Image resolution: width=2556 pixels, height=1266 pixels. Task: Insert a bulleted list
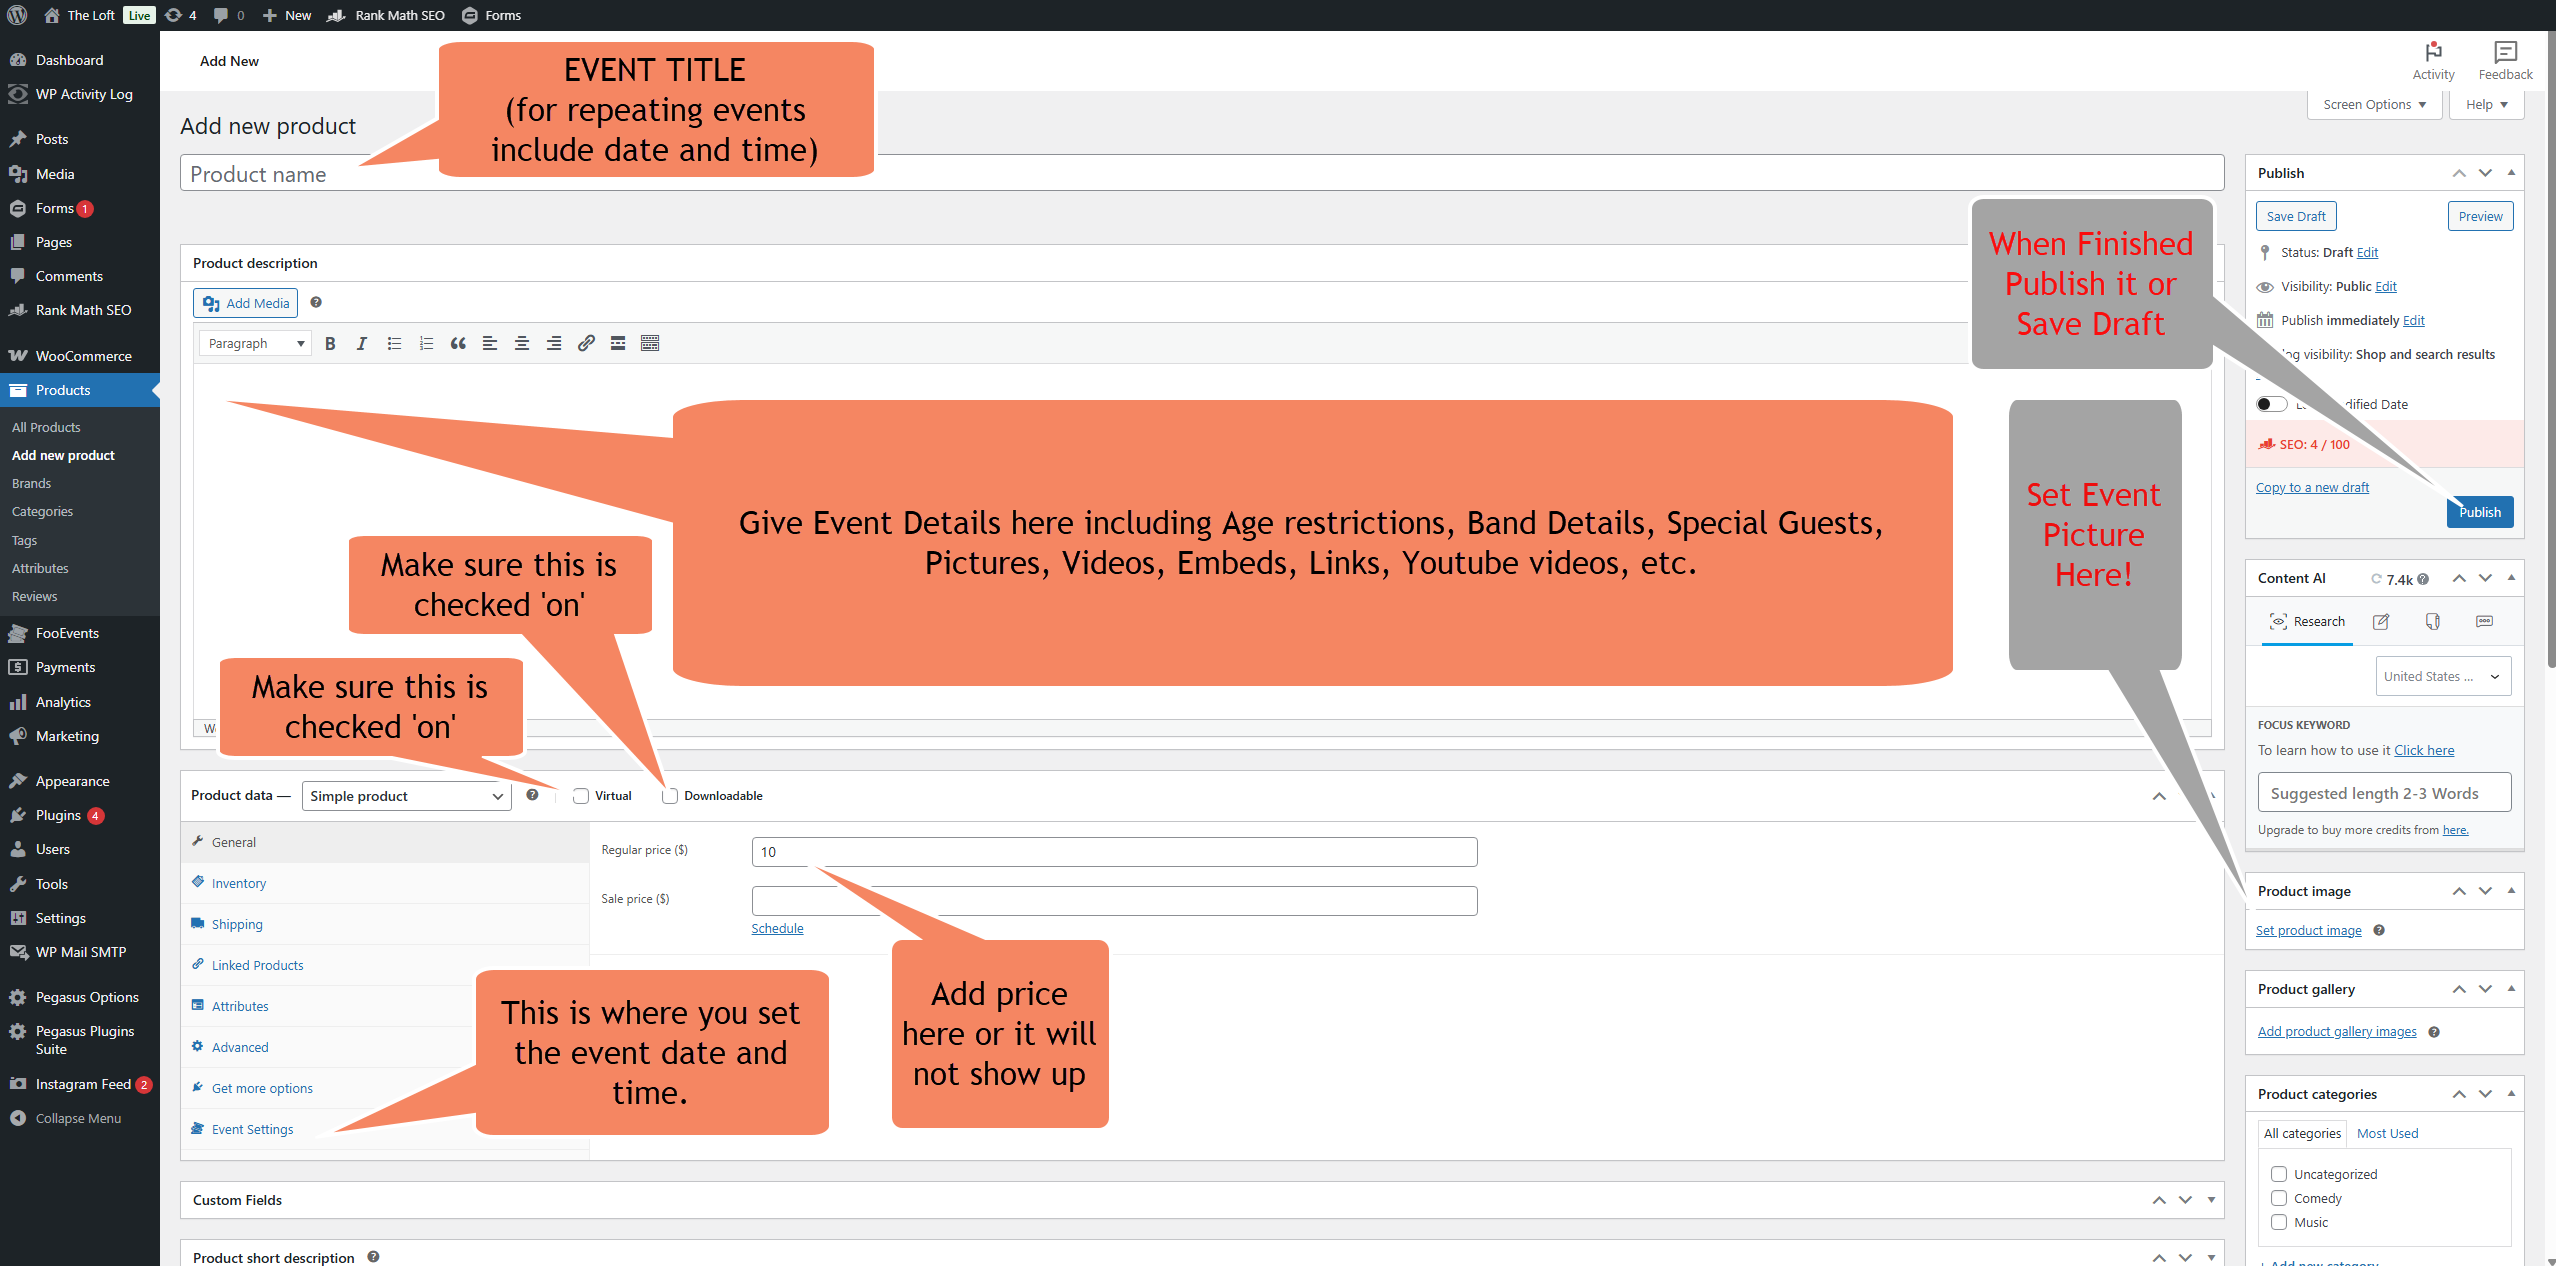click(394, 343)
